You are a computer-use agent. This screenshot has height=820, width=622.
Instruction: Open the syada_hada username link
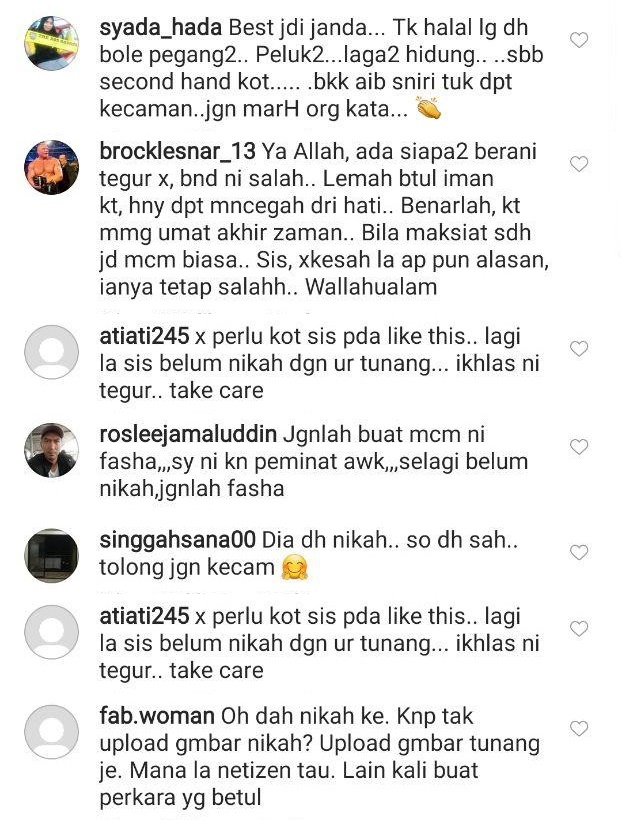(x=161, y=28)
